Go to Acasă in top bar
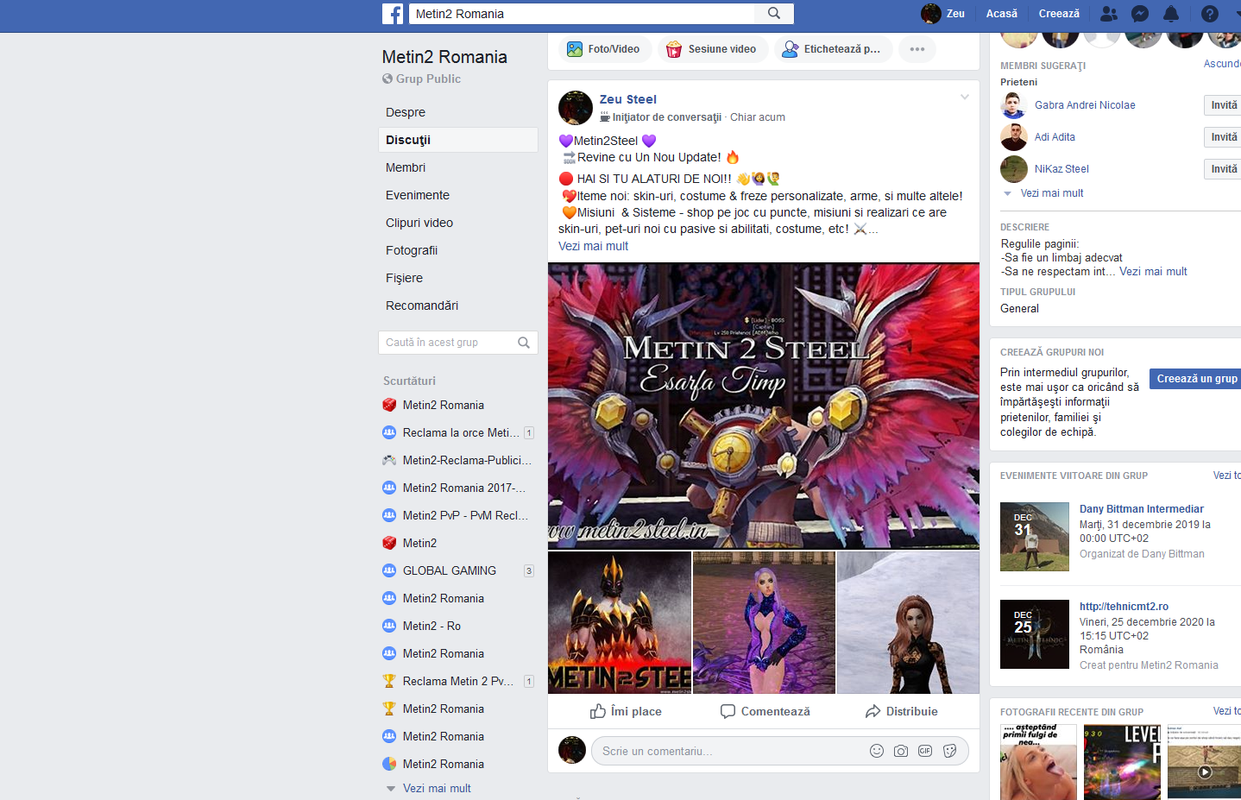Viewport: 1241px width, 800px height. coord(1001,14)
